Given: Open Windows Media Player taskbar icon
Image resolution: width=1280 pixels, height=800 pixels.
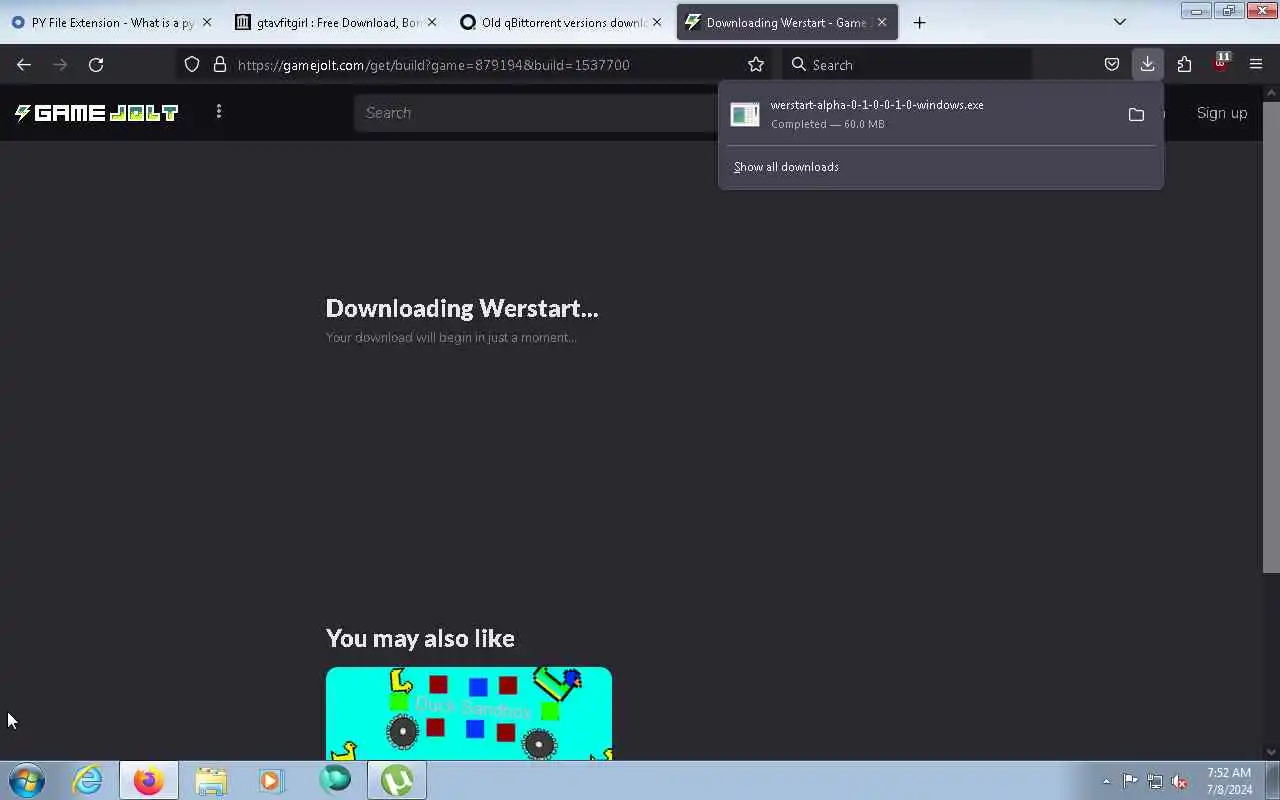Looking at the screenshot, I should (271, 780).
